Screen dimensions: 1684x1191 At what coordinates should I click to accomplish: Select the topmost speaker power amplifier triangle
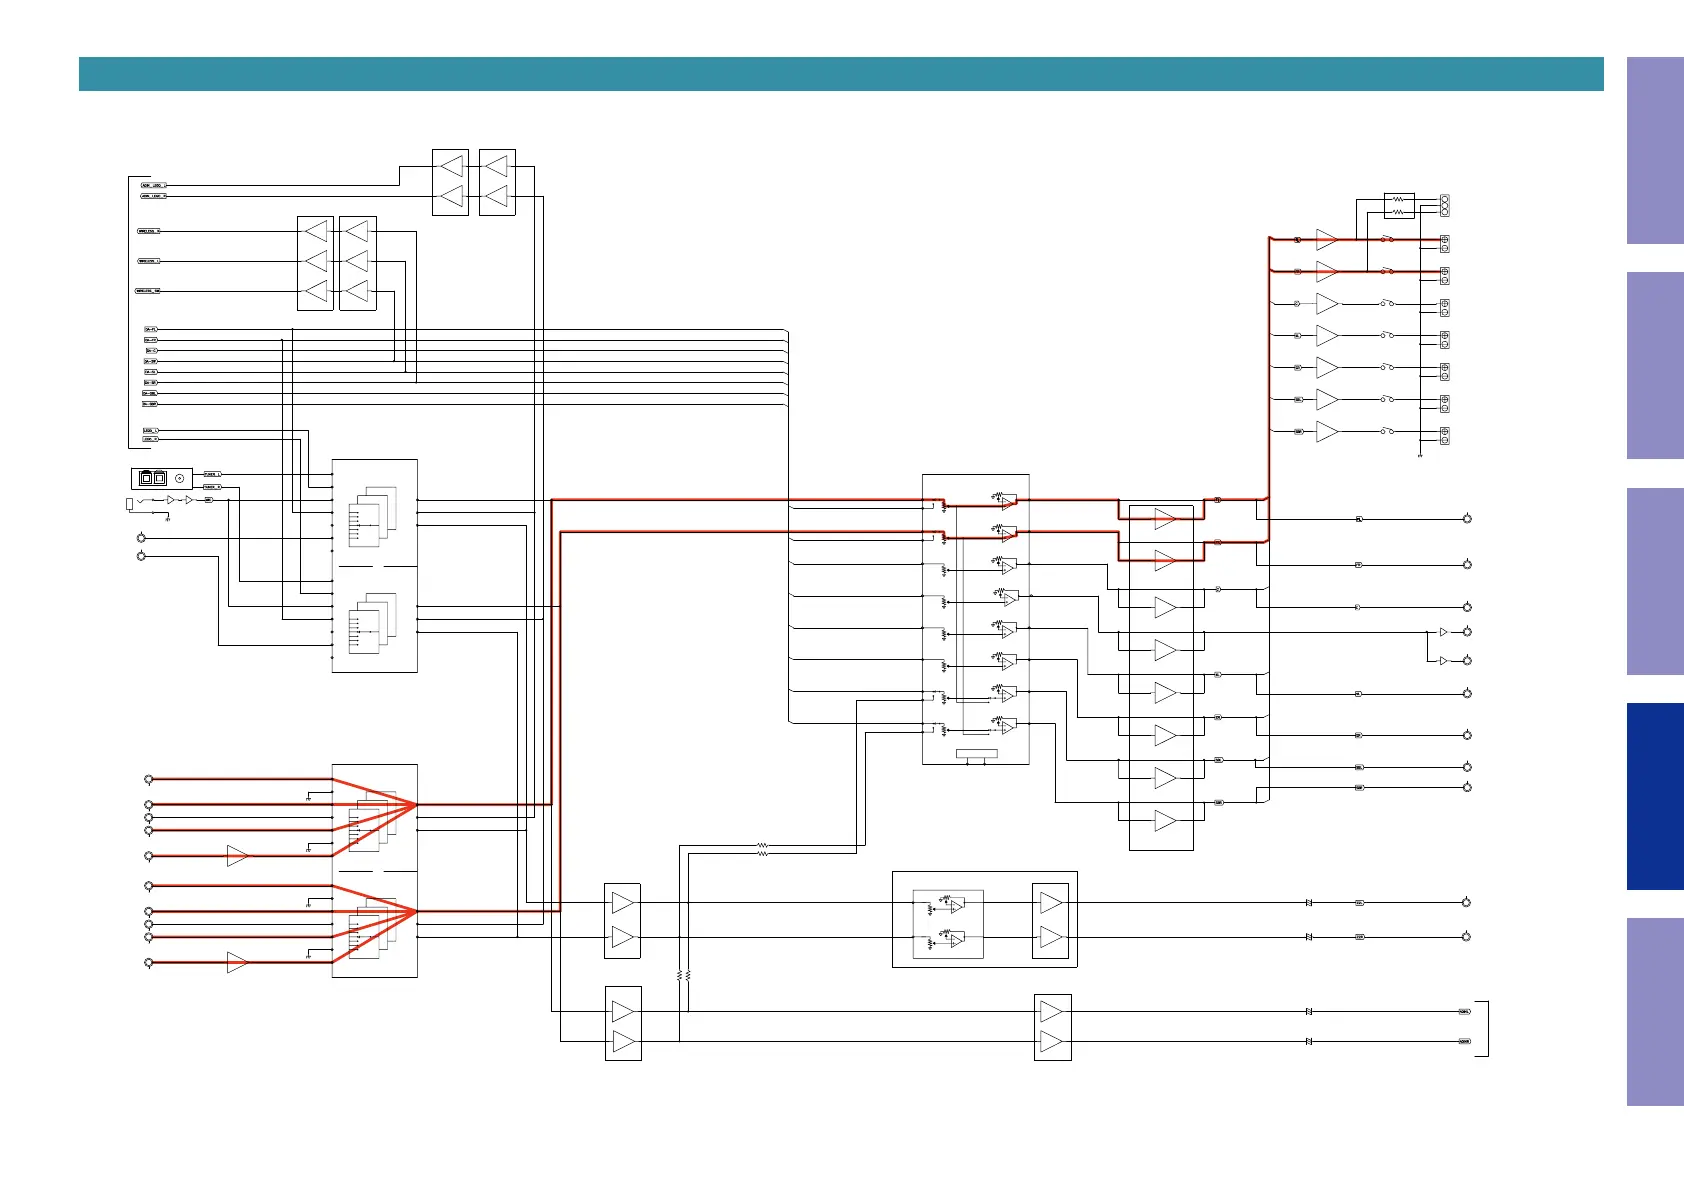coord(1326,240)
